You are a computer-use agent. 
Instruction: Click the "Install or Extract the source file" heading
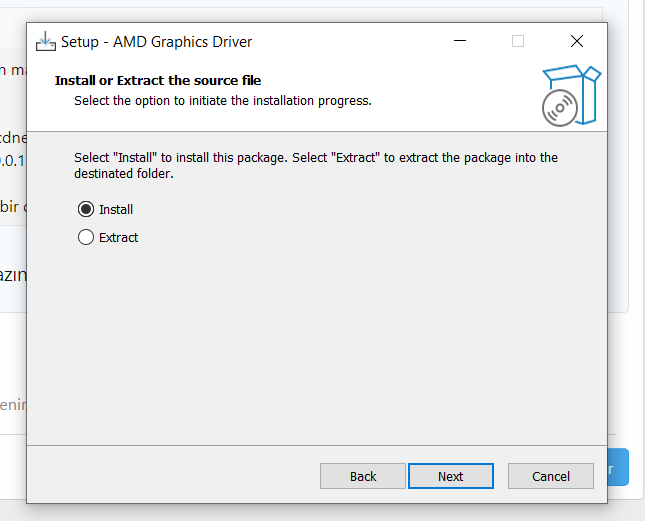tap(158, 80)
